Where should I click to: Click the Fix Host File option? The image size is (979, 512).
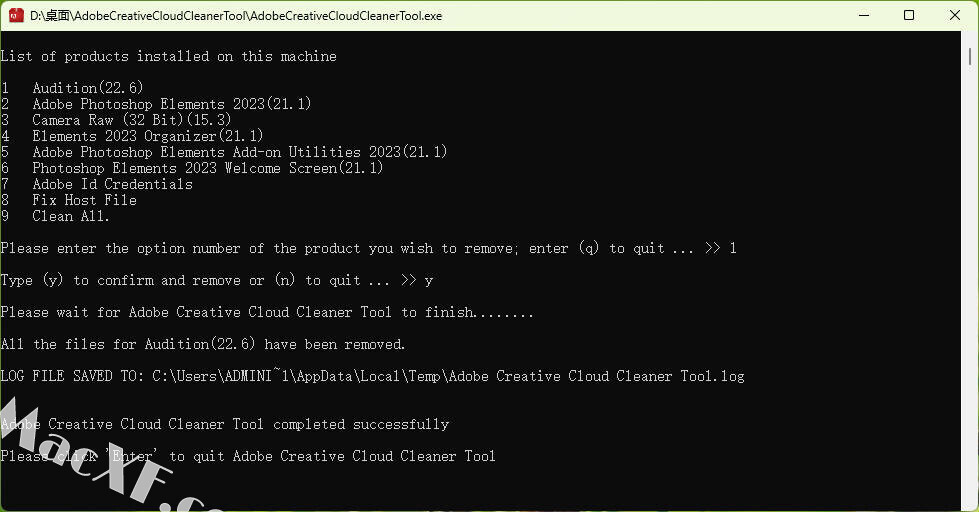click(x=84, y=200)
